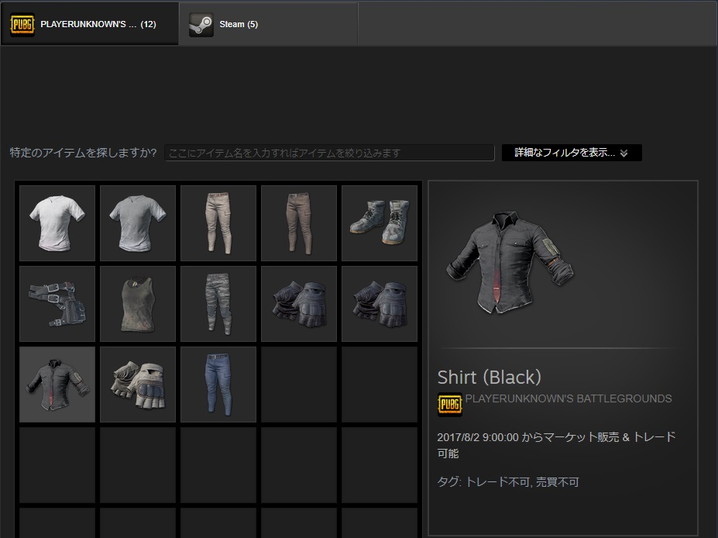Image resolution: width=718 pixels, height=538 pixels.
Task: Select the black utility belt item
Action: [57, 304]
